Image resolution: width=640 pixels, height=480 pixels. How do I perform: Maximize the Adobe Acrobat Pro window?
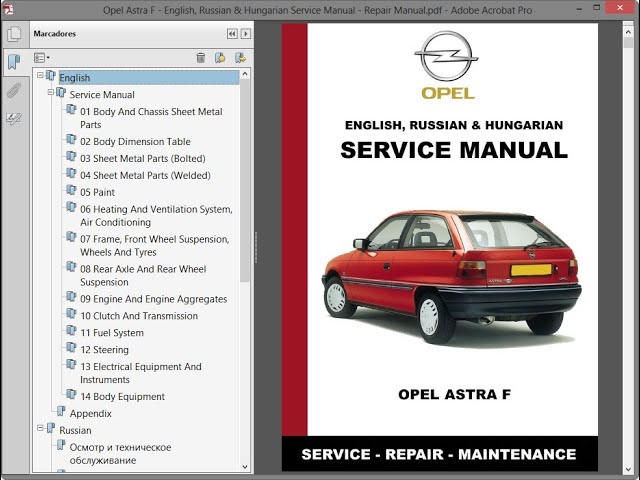(596, 8)
